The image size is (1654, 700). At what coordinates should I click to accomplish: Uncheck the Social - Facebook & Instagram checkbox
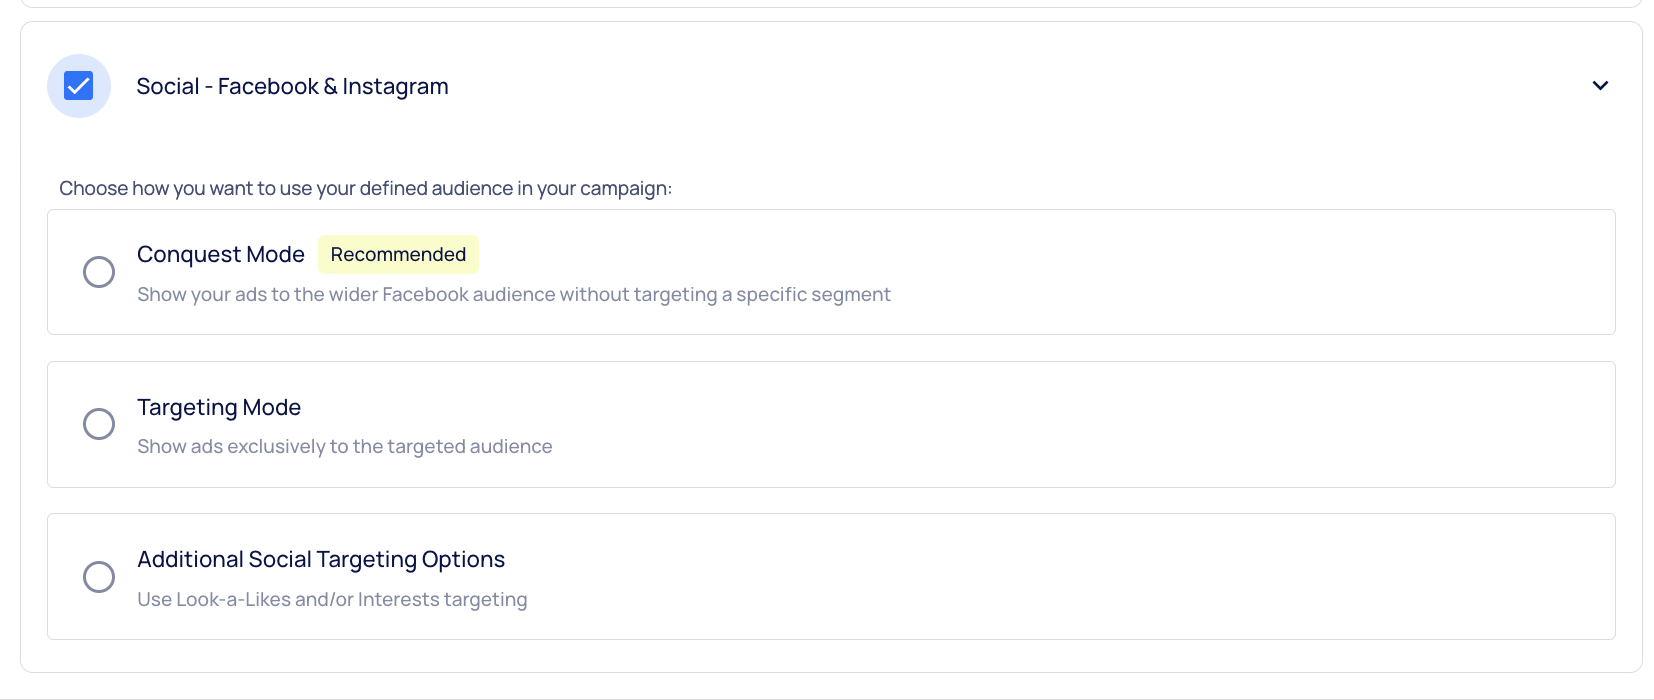pos(79,86)
